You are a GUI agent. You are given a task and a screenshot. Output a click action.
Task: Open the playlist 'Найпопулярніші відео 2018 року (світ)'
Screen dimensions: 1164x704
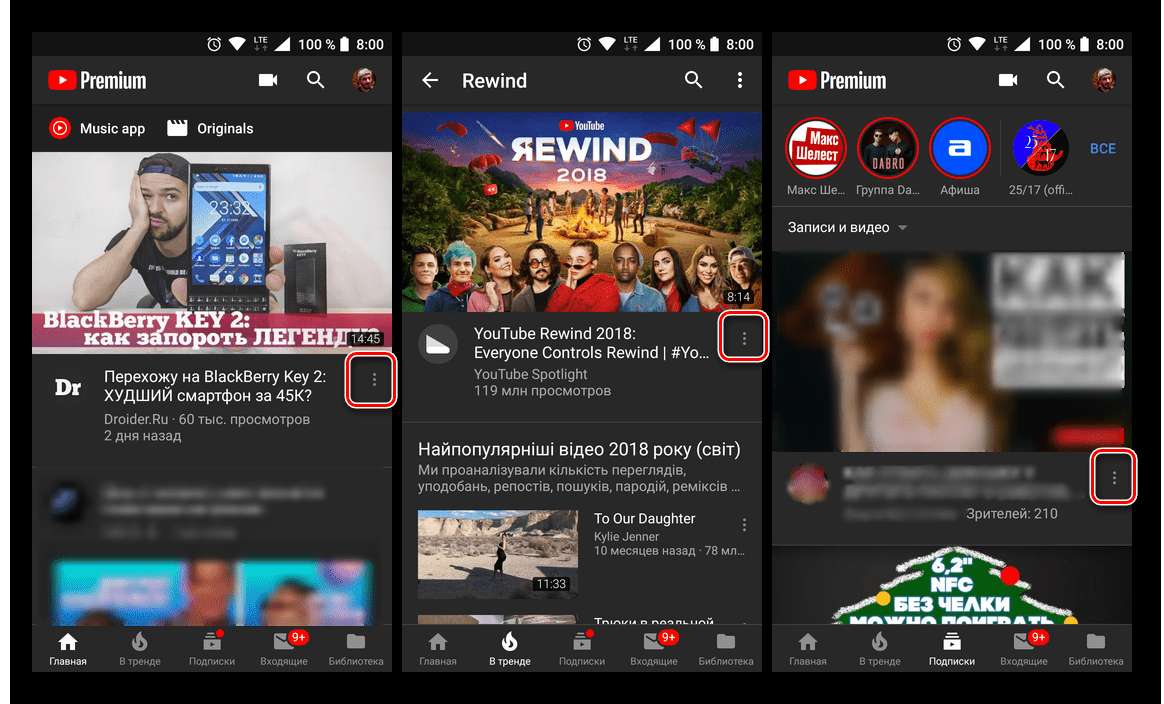579,449
